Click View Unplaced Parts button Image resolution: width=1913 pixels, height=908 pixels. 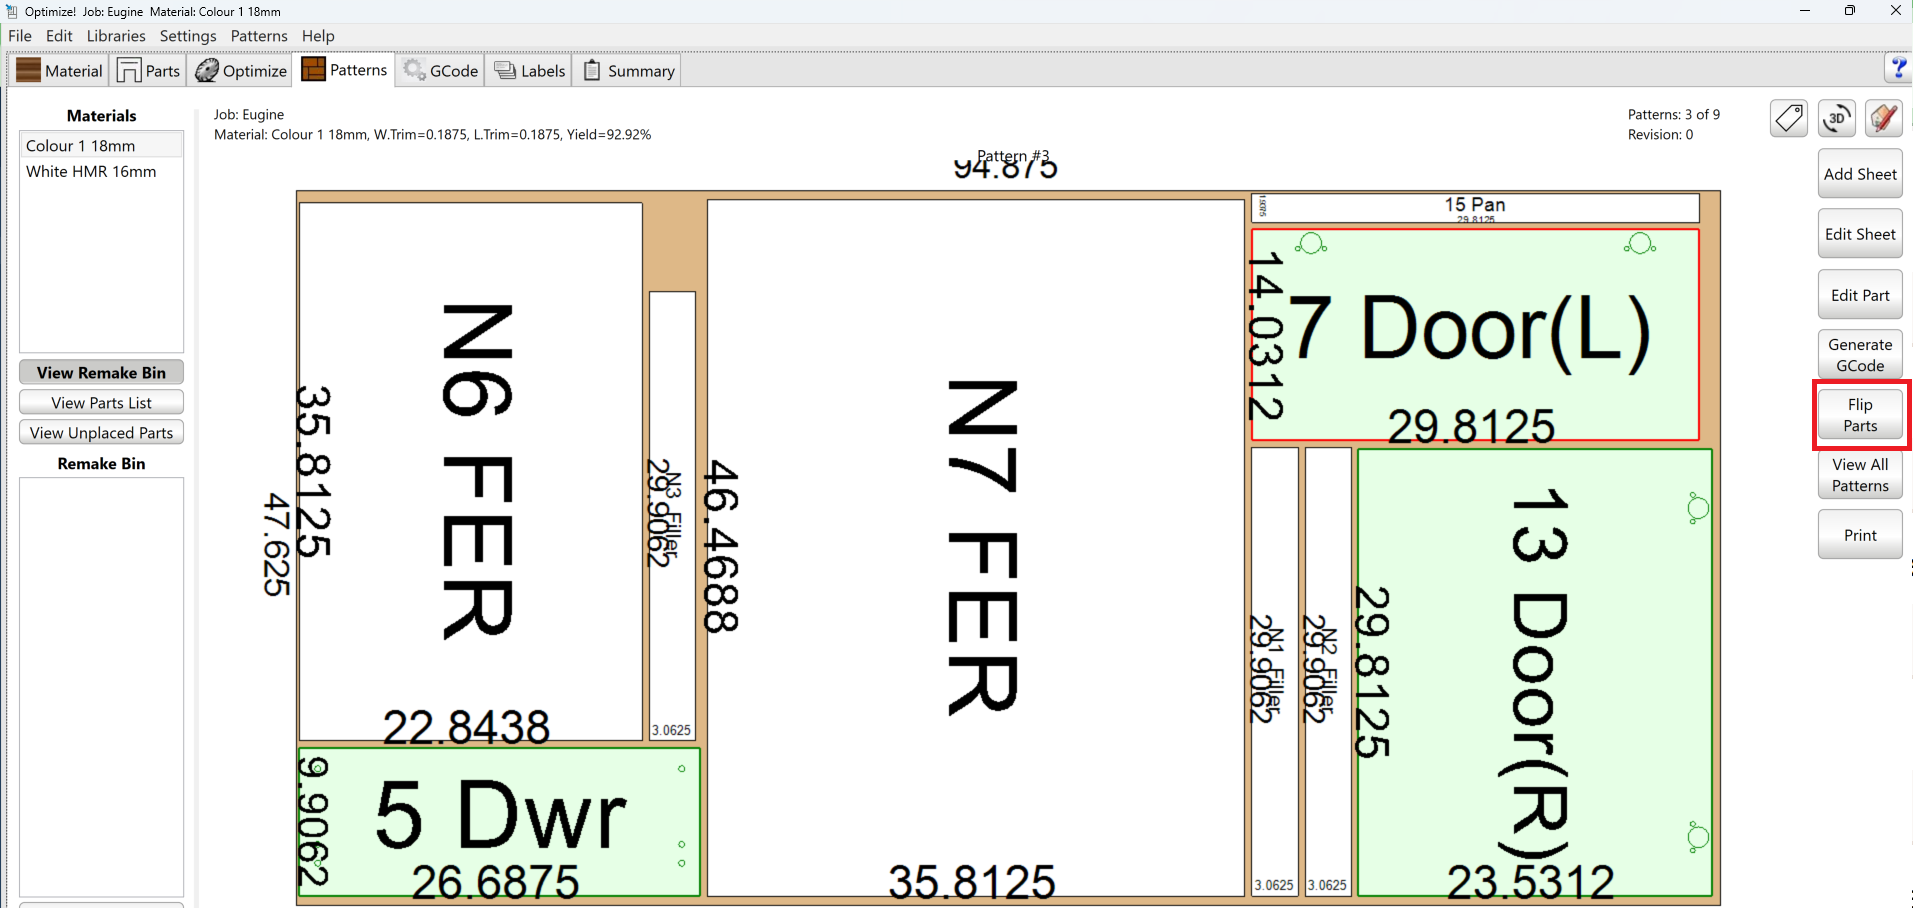click(x=101, y=433)
